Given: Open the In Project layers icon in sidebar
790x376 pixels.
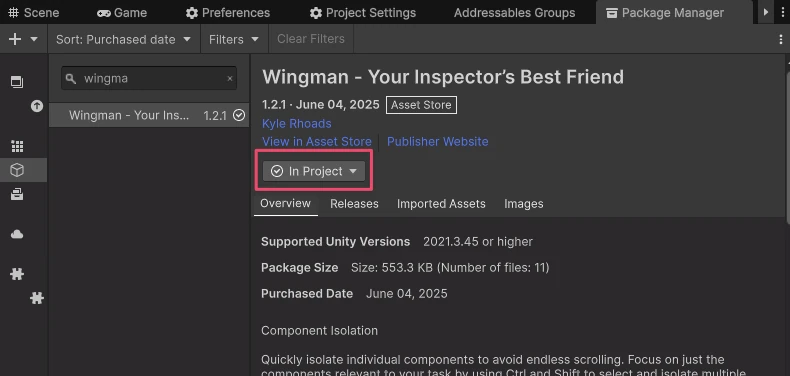Looking at the screenshot, I should click(x=17, y=82).
